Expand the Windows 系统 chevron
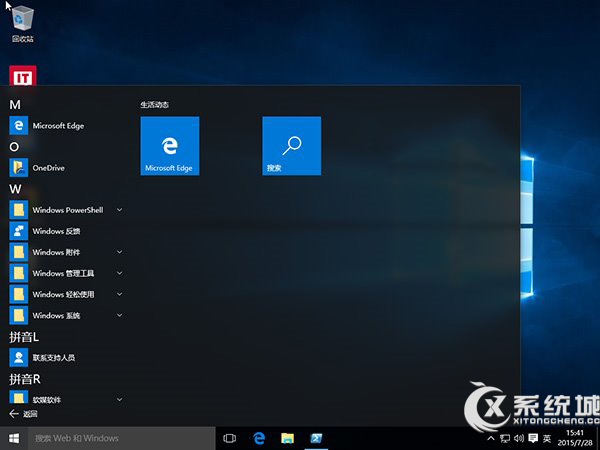 coord(119,315)
